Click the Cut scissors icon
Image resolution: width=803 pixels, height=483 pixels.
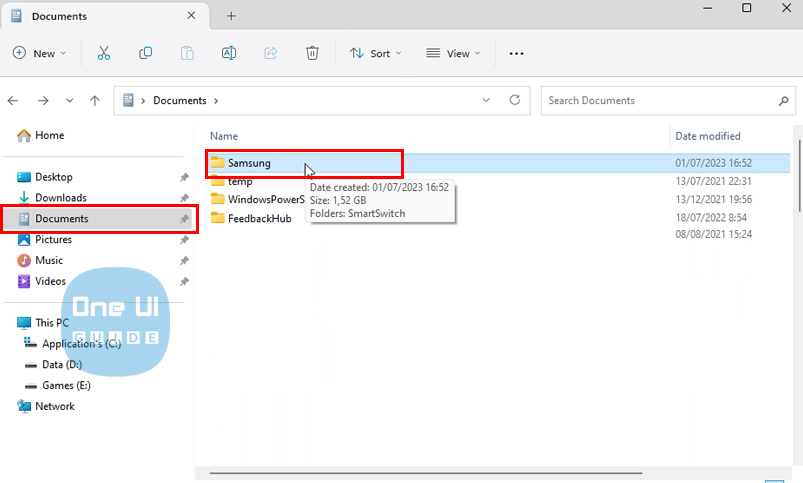(x=103, y=53)
